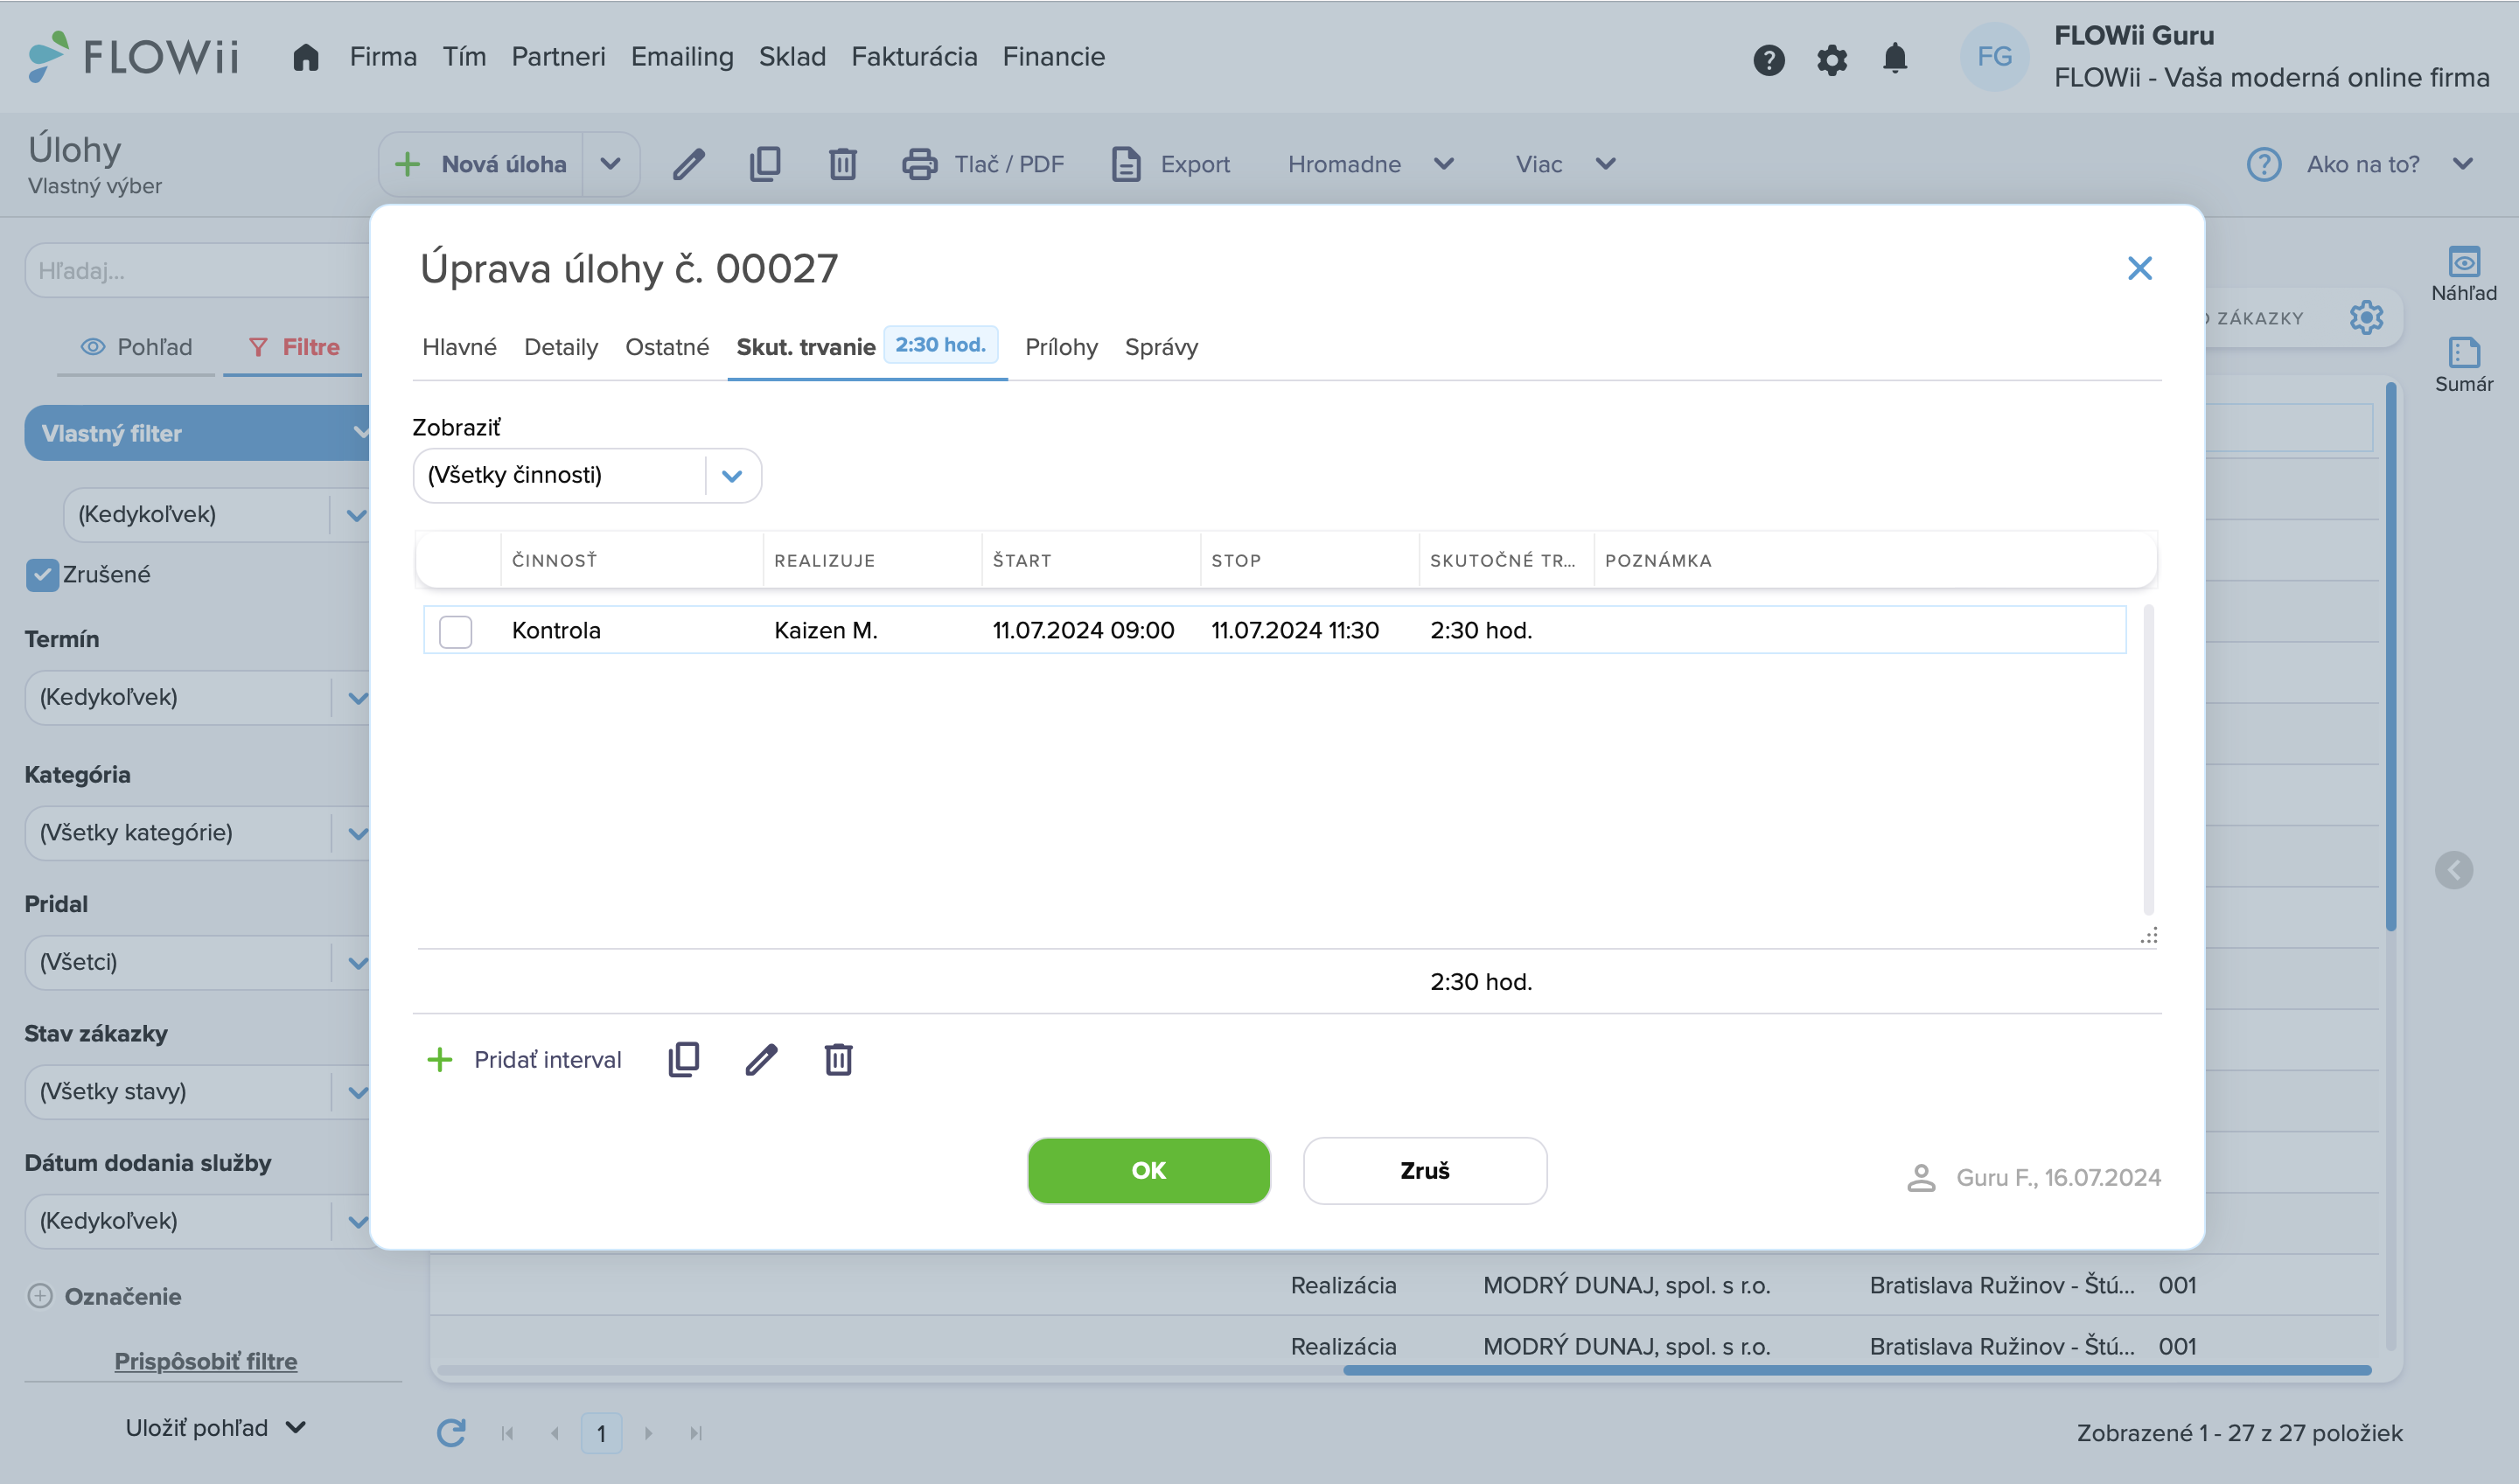Copy the selected interval icon in dialog
Screen dimensions: 2519x1484
click(683, 1059)
